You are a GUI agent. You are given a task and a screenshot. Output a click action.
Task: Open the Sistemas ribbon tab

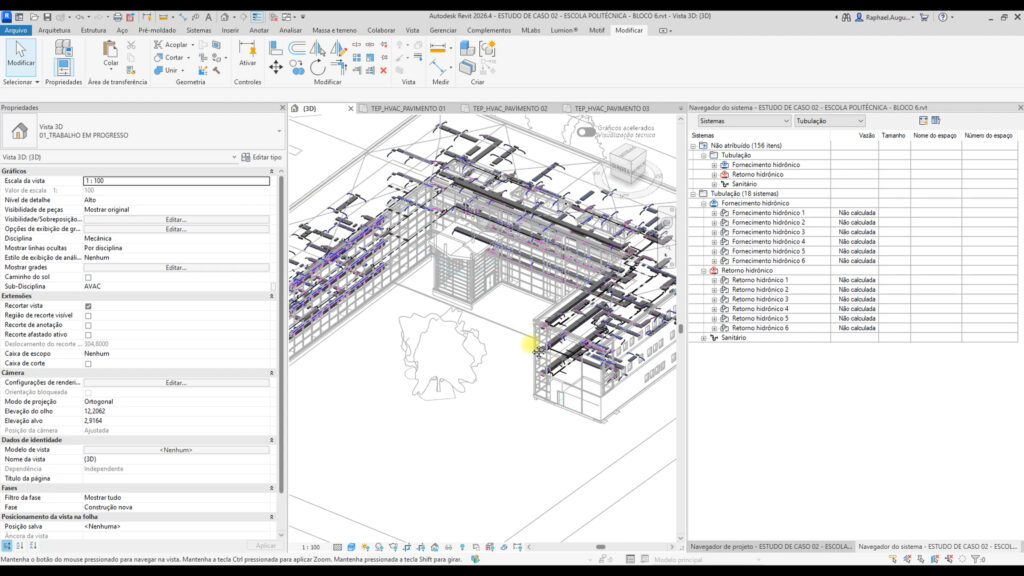click(199, 30)
